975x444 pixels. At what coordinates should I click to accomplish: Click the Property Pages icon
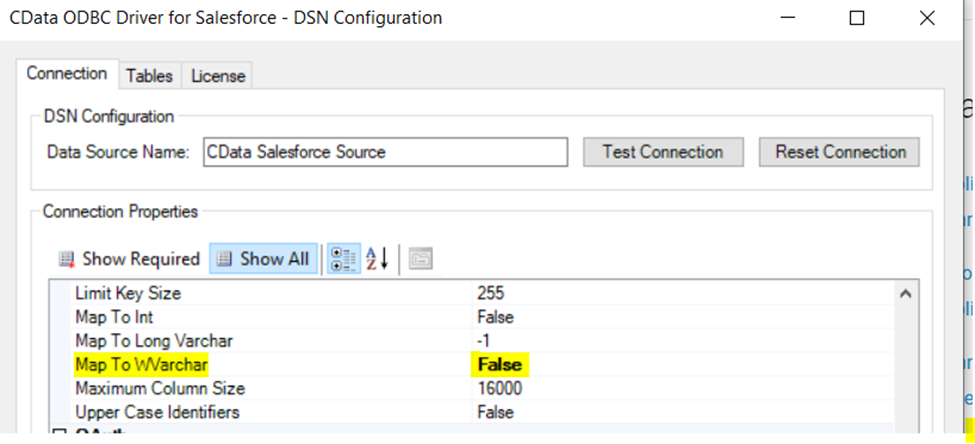click(420, 259)
